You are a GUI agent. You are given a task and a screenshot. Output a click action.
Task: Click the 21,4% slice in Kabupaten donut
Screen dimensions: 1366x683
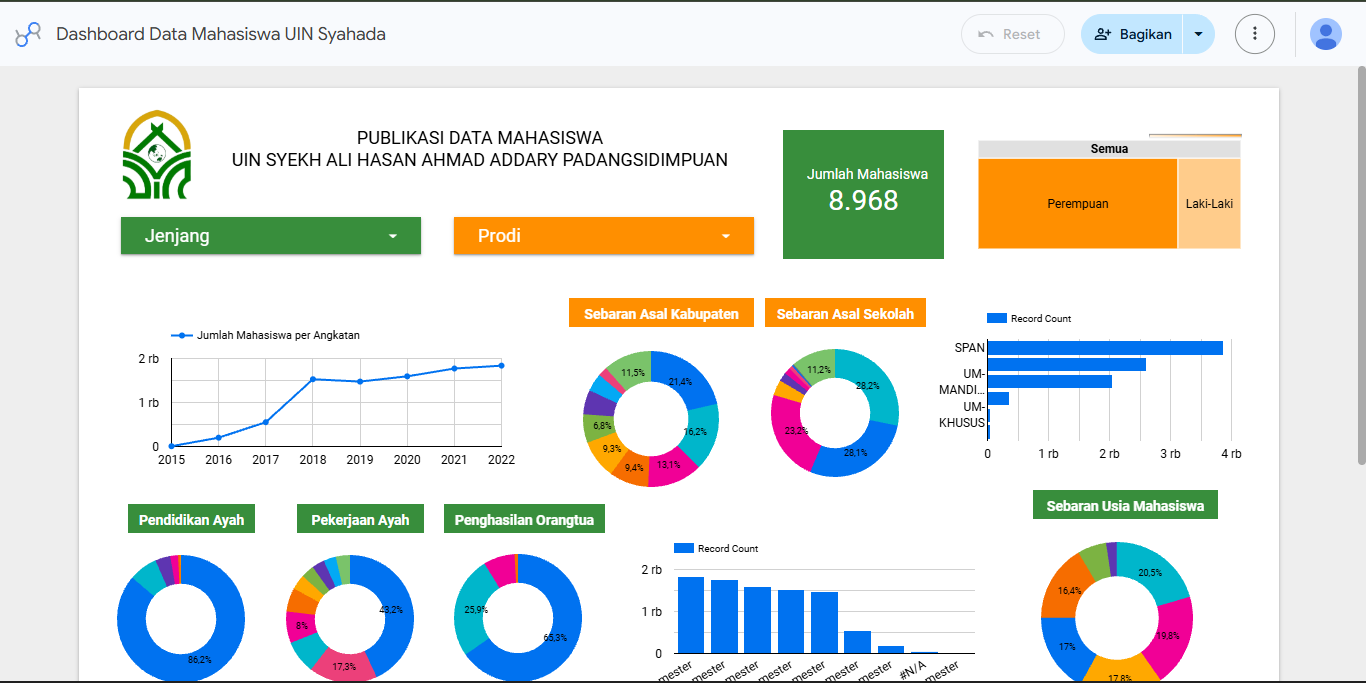[x=683, y=379]
